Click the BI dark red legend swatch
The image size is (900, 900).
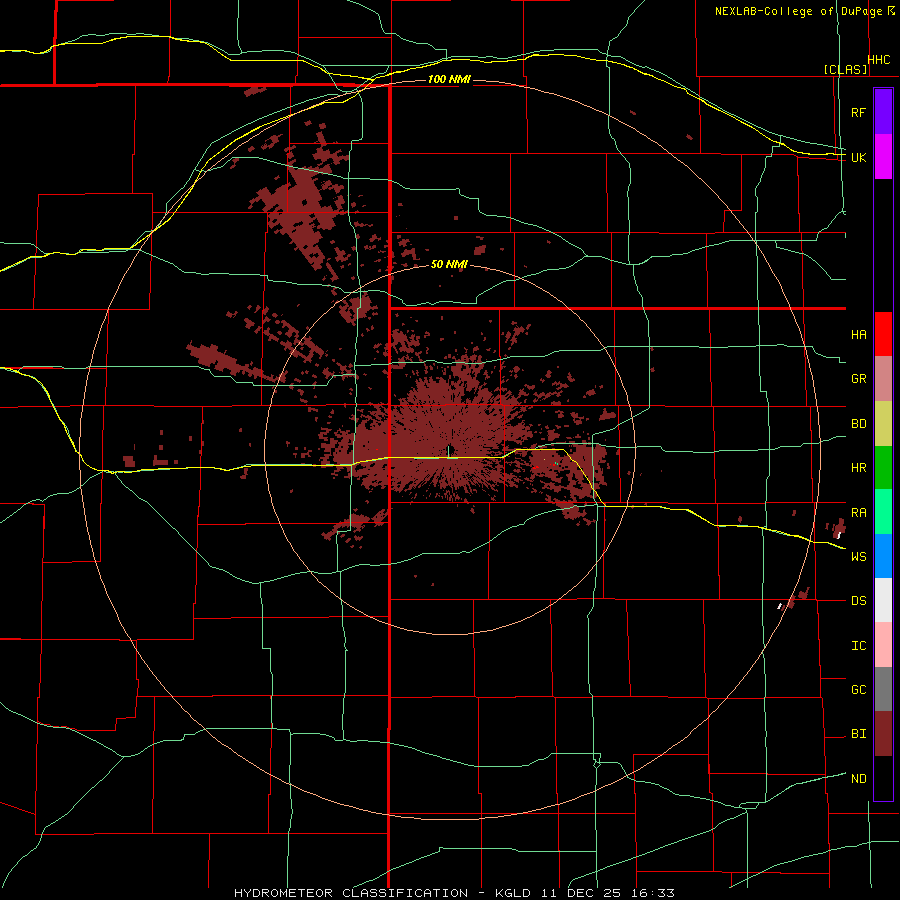pos(883,734)
